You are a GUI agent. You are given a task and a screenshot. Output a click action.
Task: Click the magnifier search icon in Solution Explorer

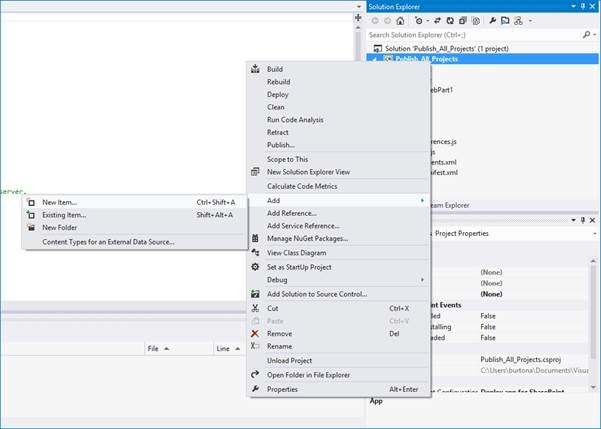(x=586, y=35)
